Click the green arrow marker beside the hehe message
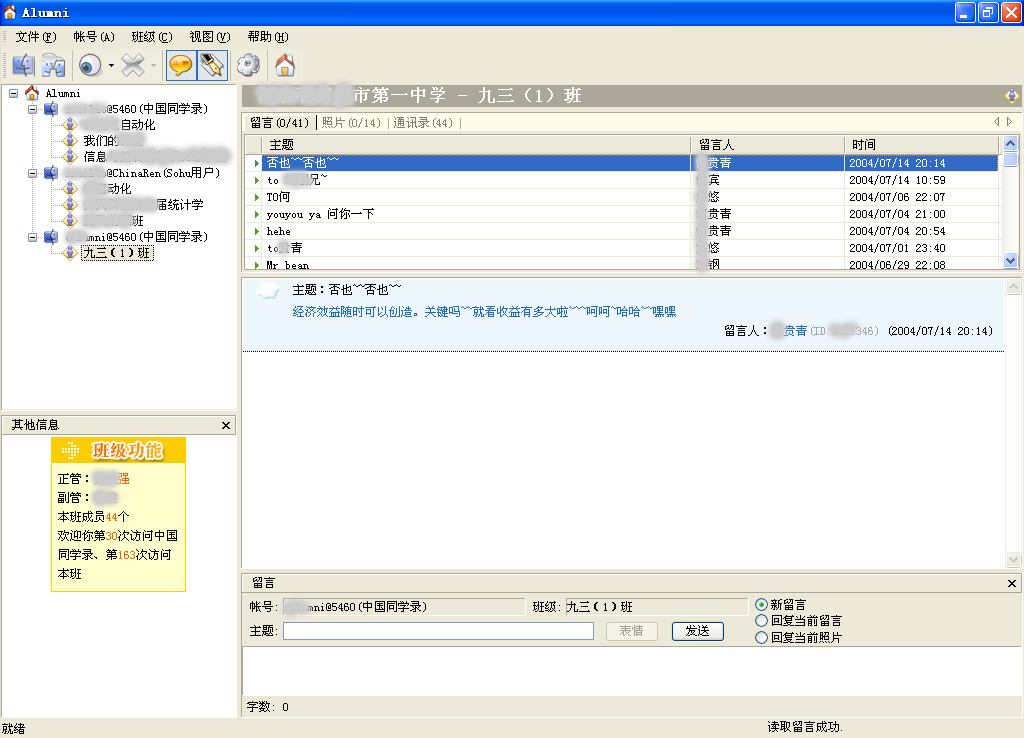Image resolution: width=1024 pixels, height=738 pixels. pos(257,231)
